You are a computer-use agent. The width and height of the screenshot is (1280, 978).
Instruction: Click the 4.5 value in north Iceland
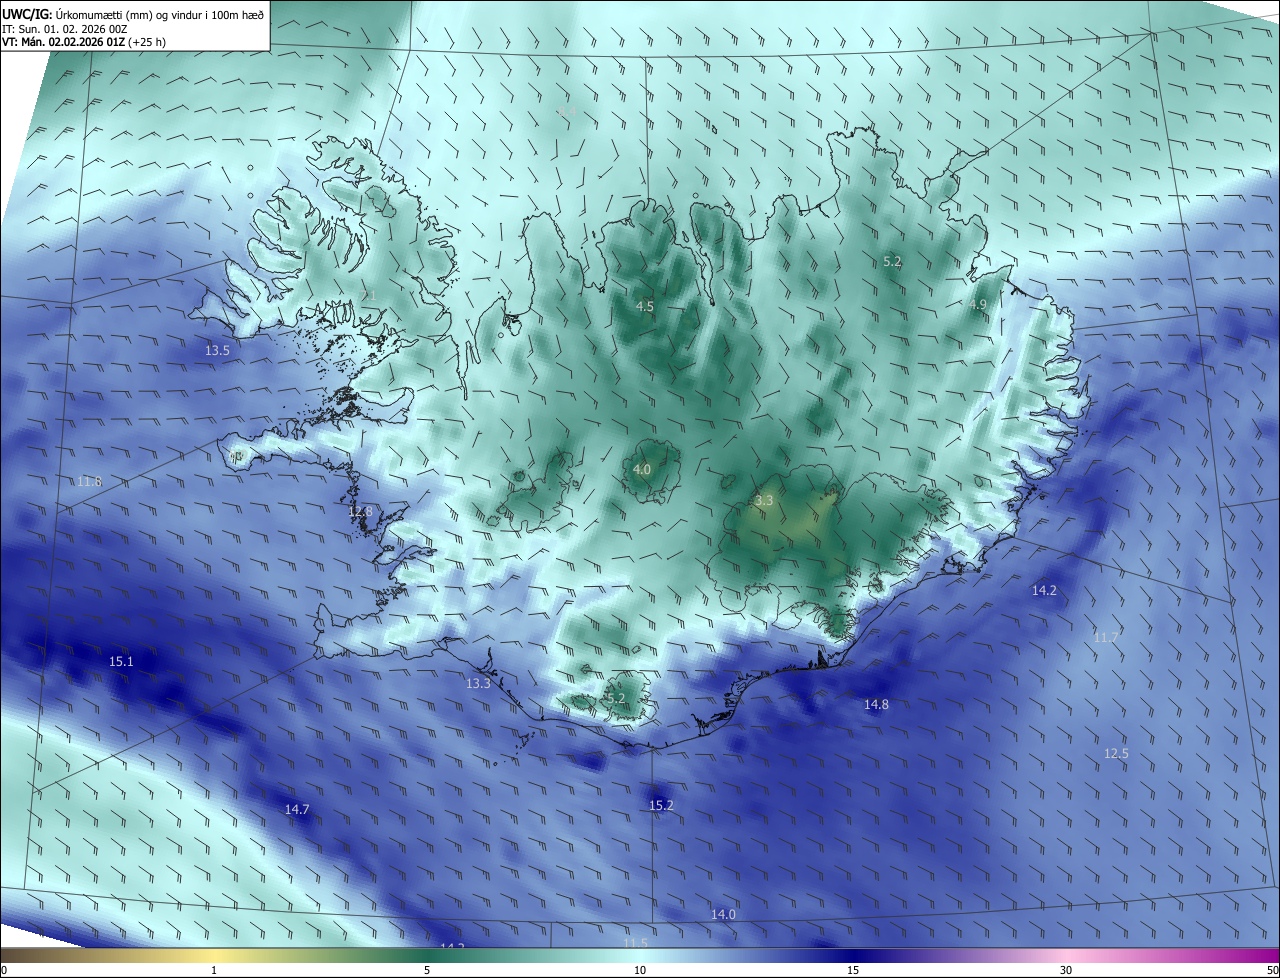(x=645, y=306)
